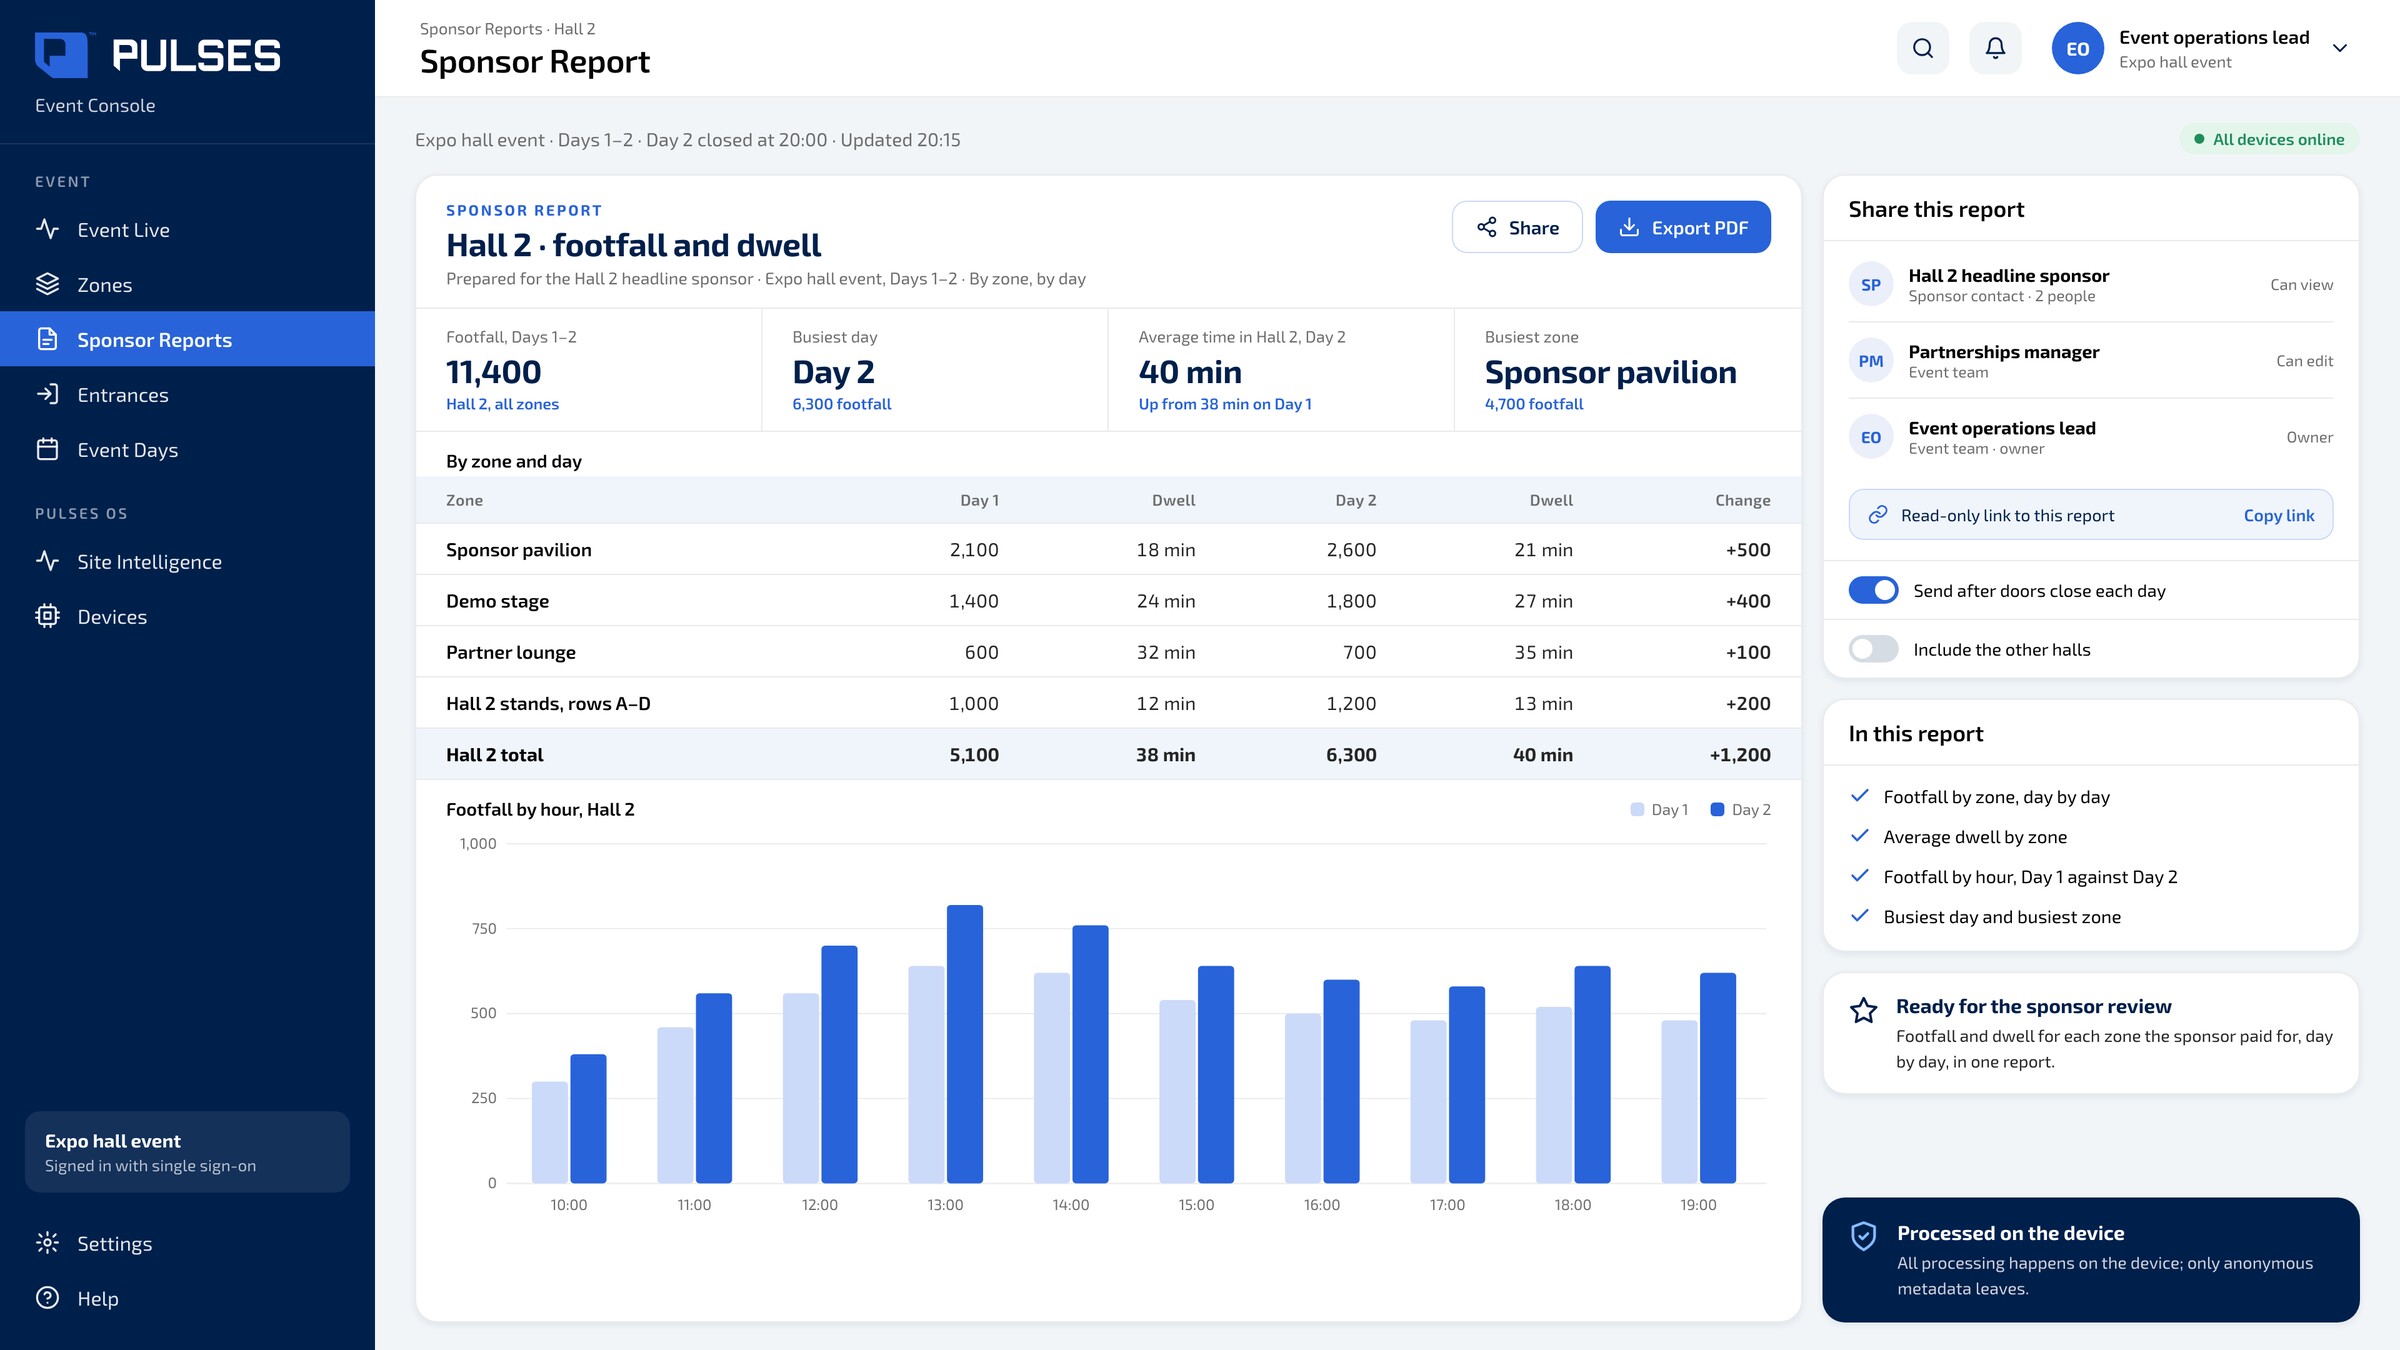
Task: Click the Settings gear icon
Action: [x=47, y=1243]
